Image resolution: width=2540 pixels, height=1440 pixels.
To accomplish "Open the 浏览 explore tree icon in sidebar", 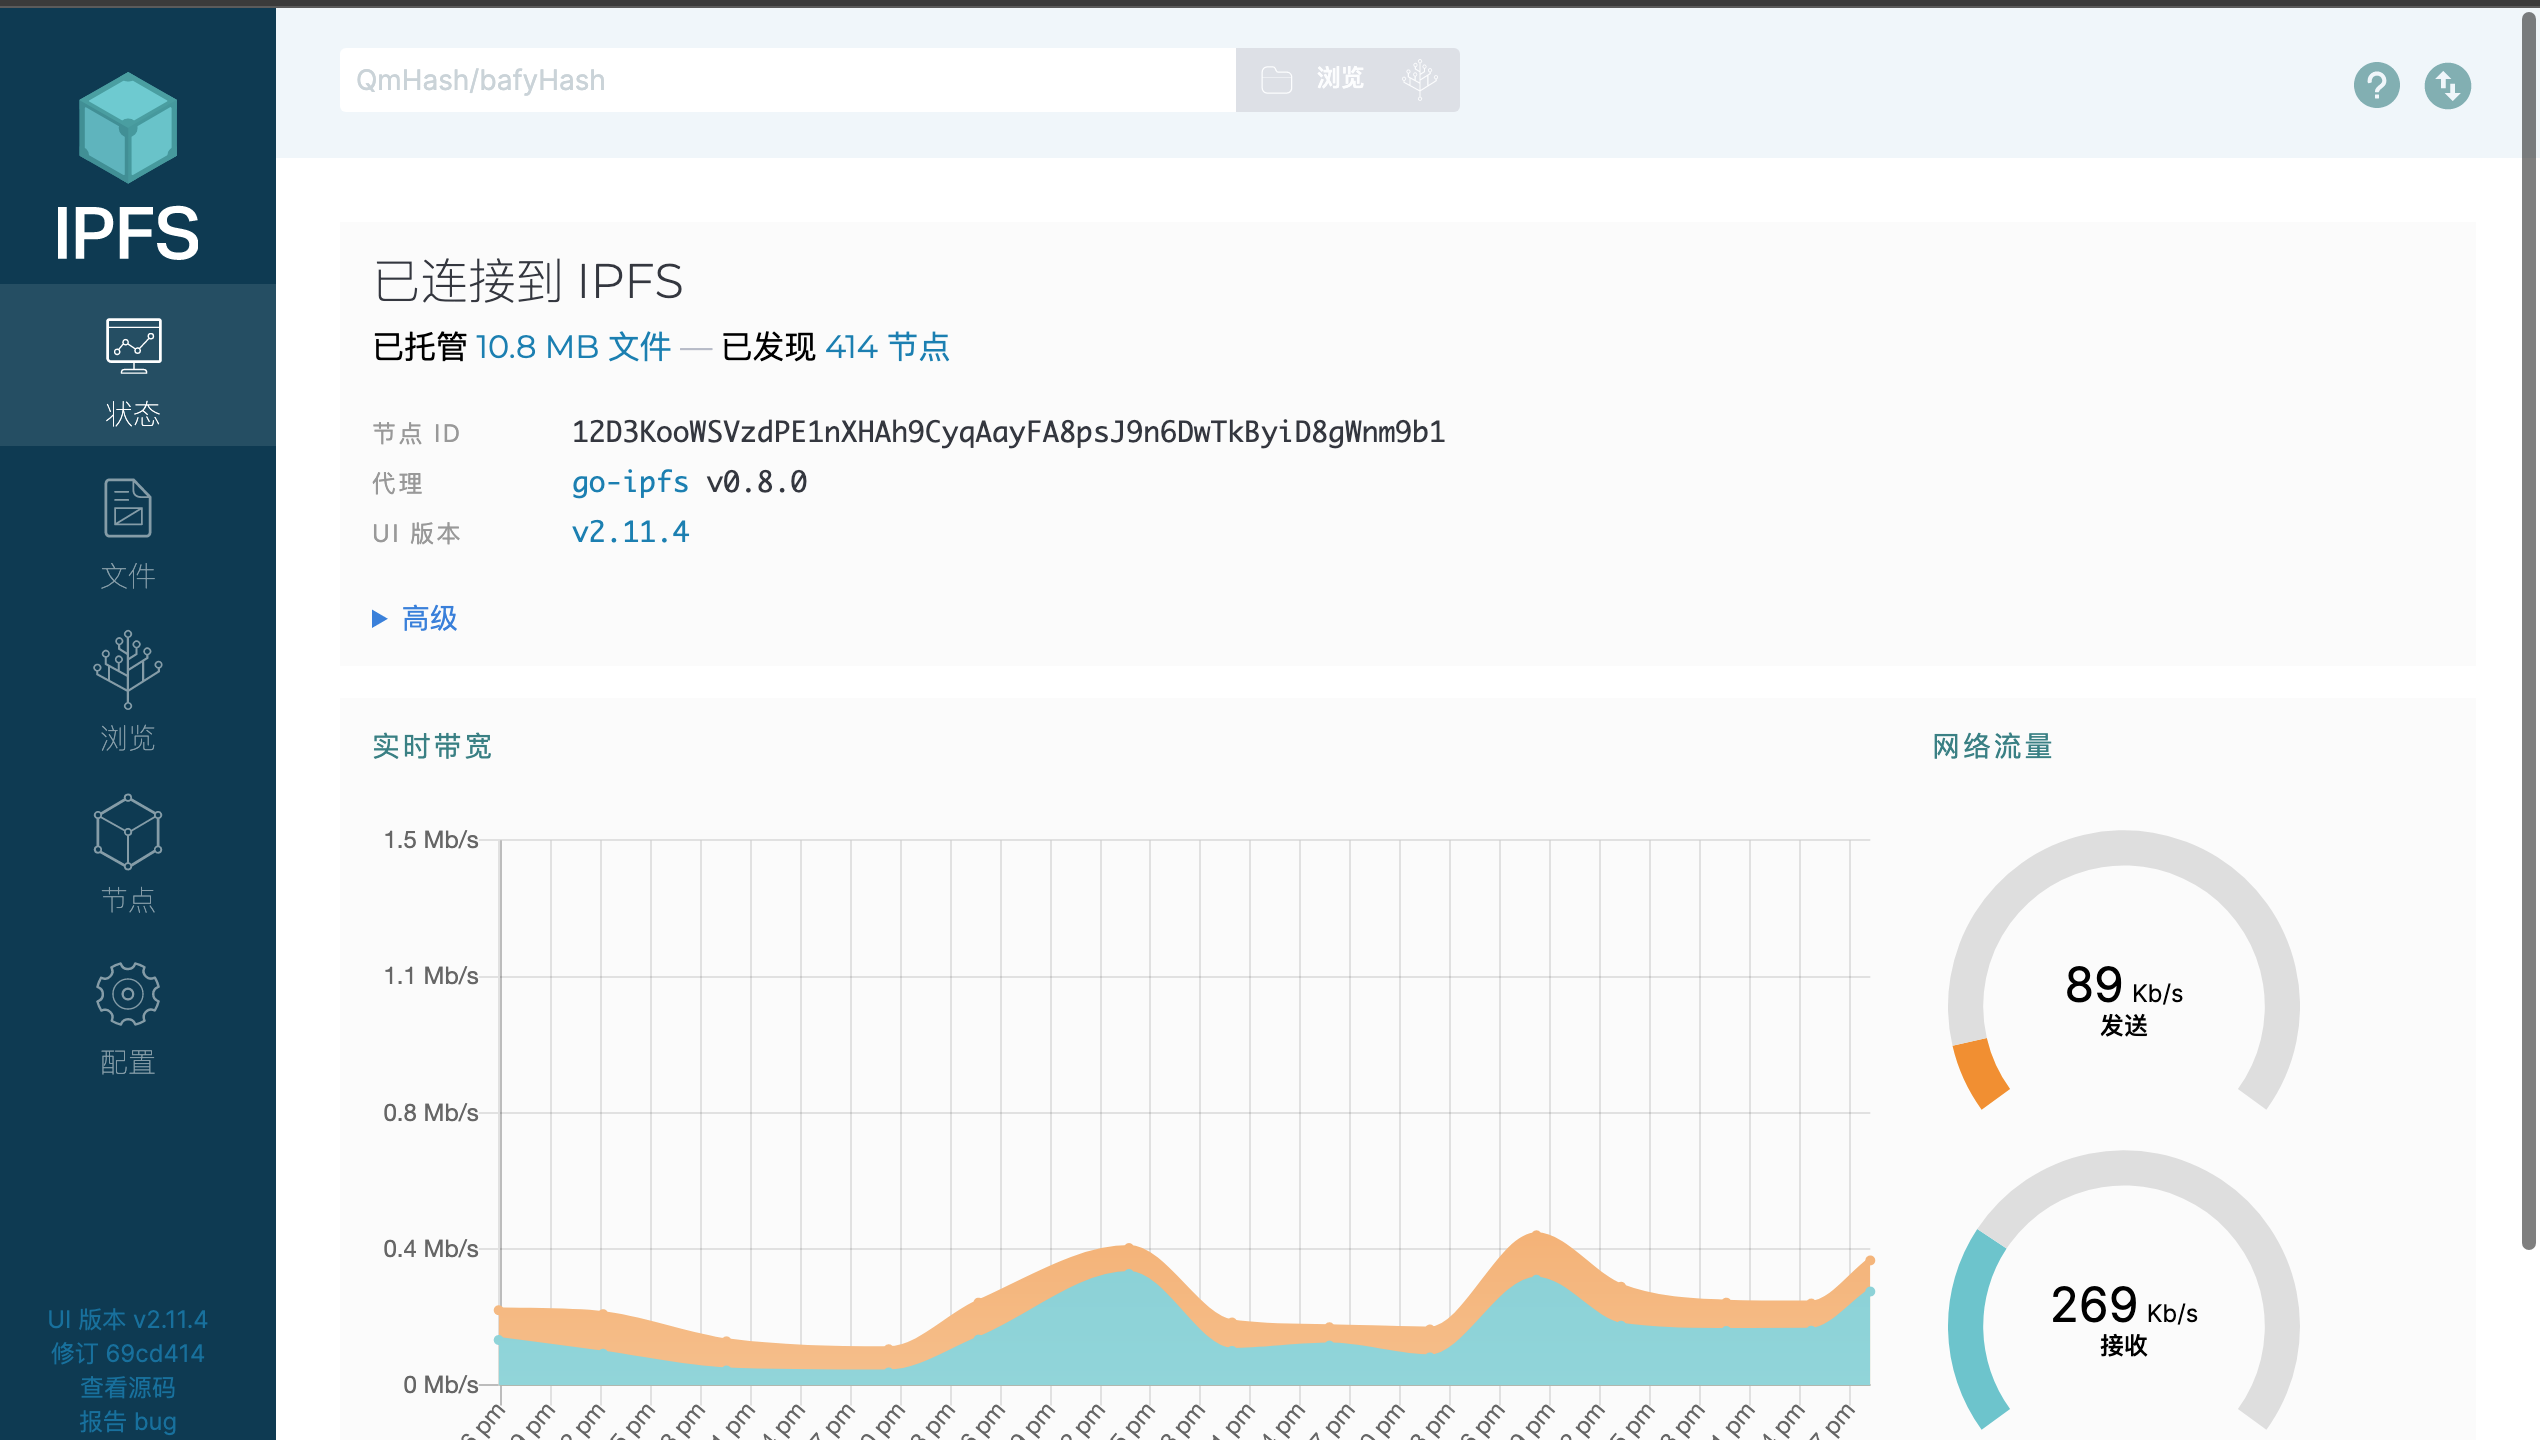I will (x=128, y=669).
